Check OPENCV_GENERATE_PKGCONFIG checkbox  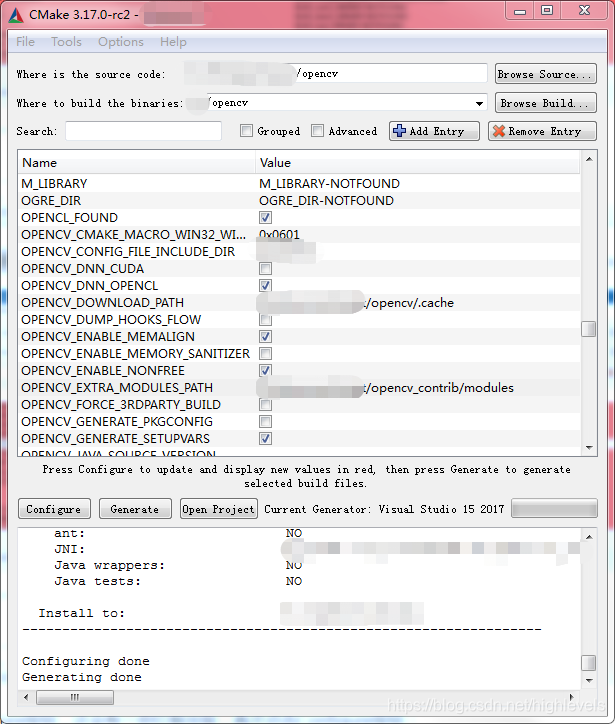click(x=265, y=422)
